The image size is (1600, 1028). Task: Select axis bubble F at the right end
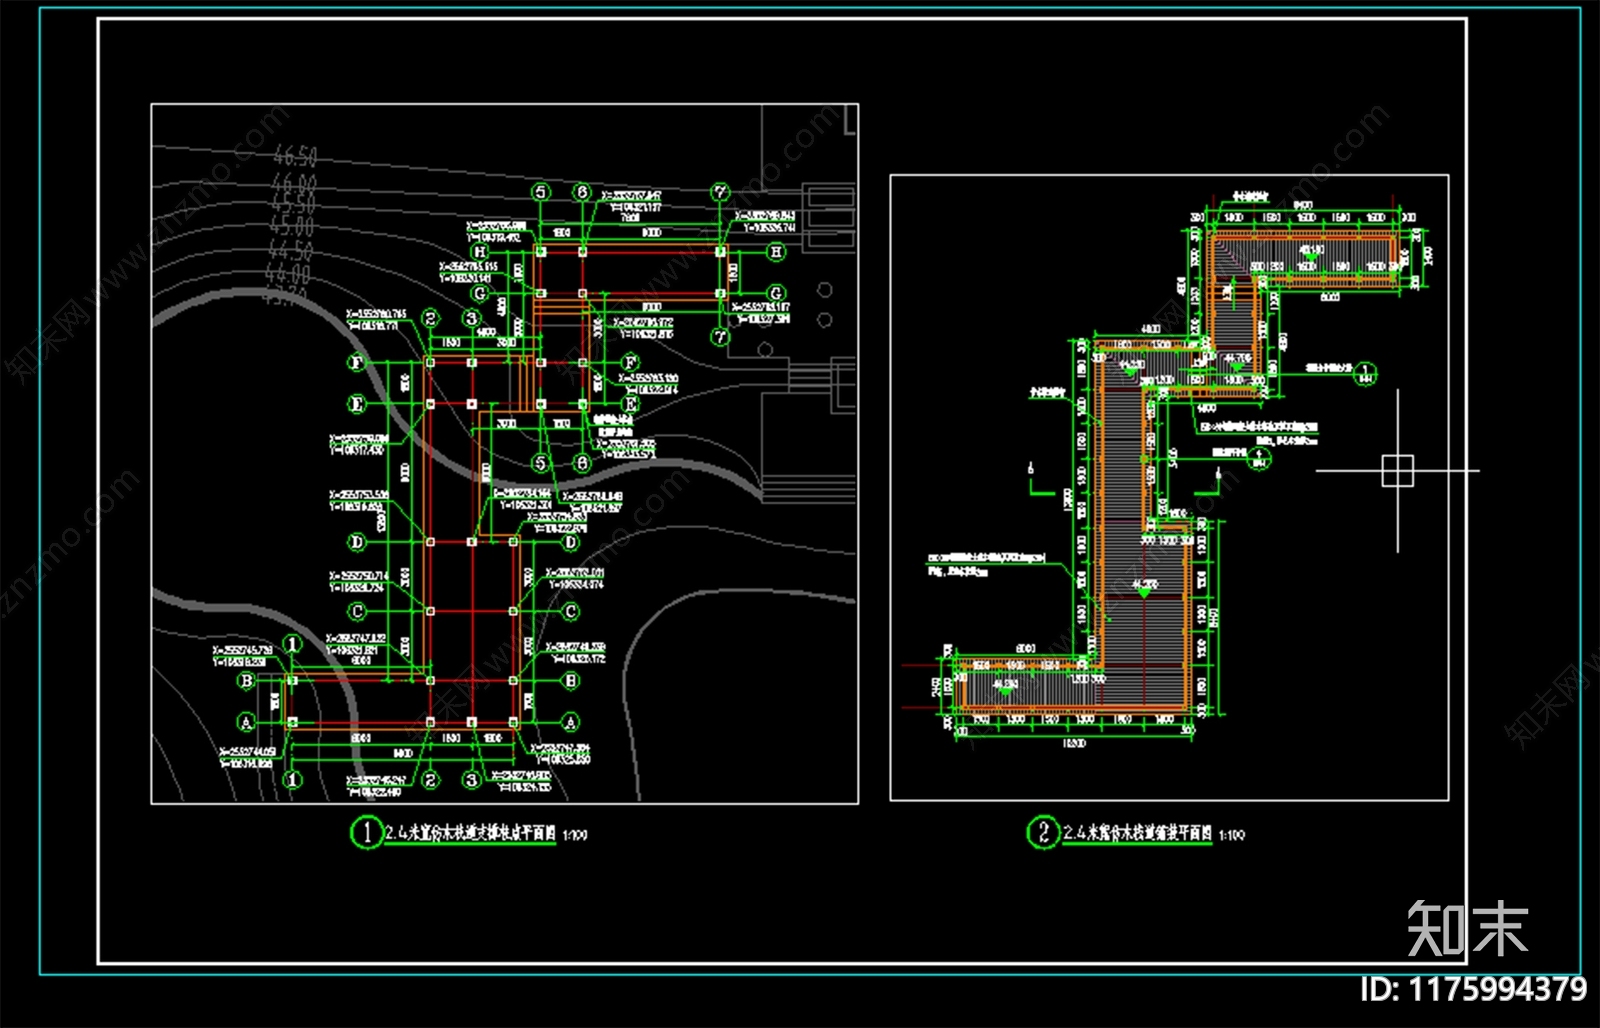pyautogui.click(x=630, y=362)
